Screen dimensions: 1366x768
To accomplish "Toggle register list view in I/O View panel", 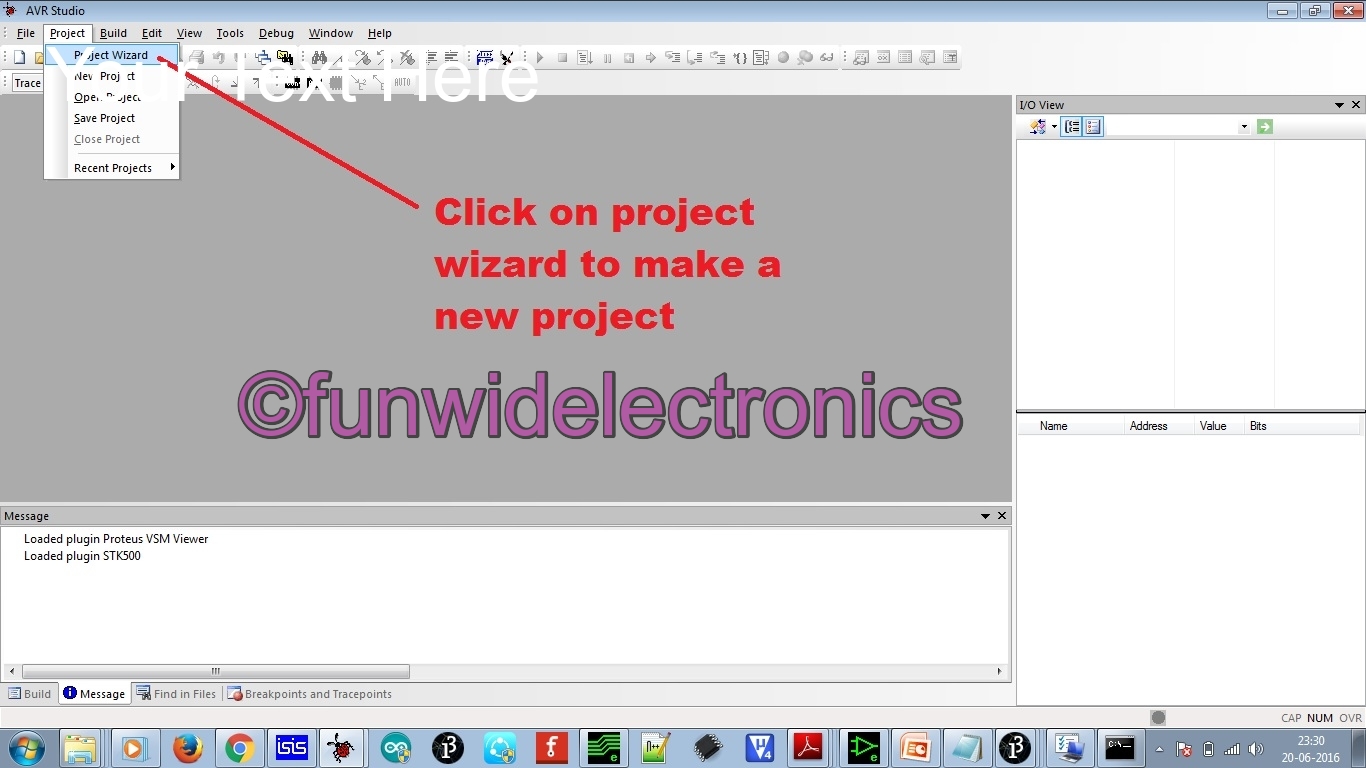I will pyautogui.click(x=1093, y=126).
